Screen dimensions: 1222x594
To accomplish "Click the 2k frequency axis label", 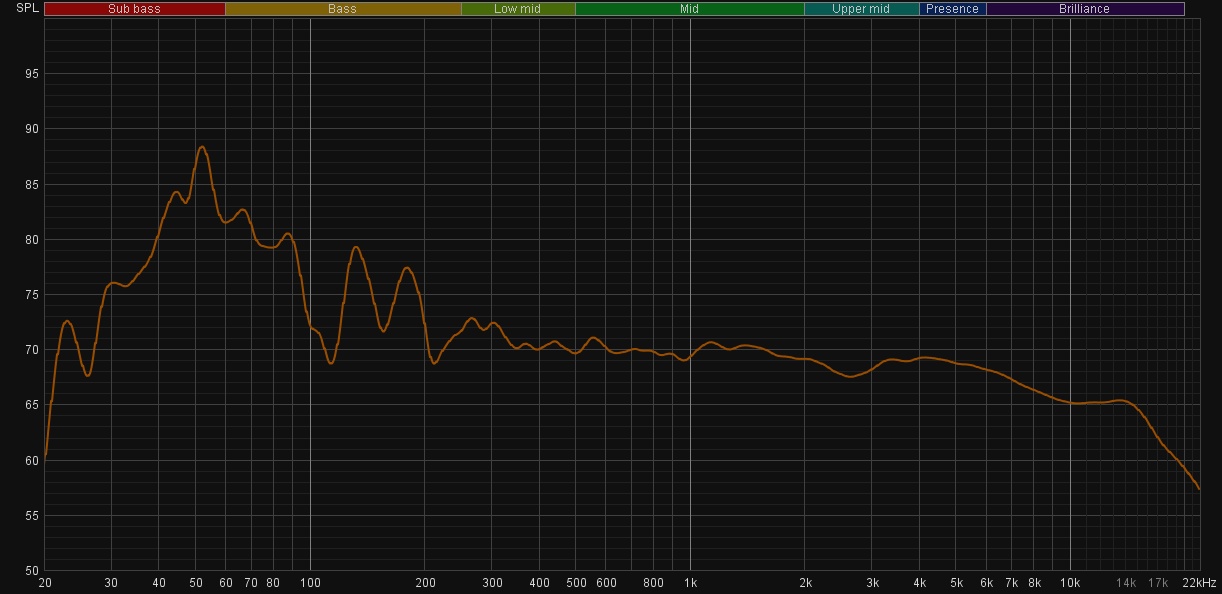I will point(805,583).
